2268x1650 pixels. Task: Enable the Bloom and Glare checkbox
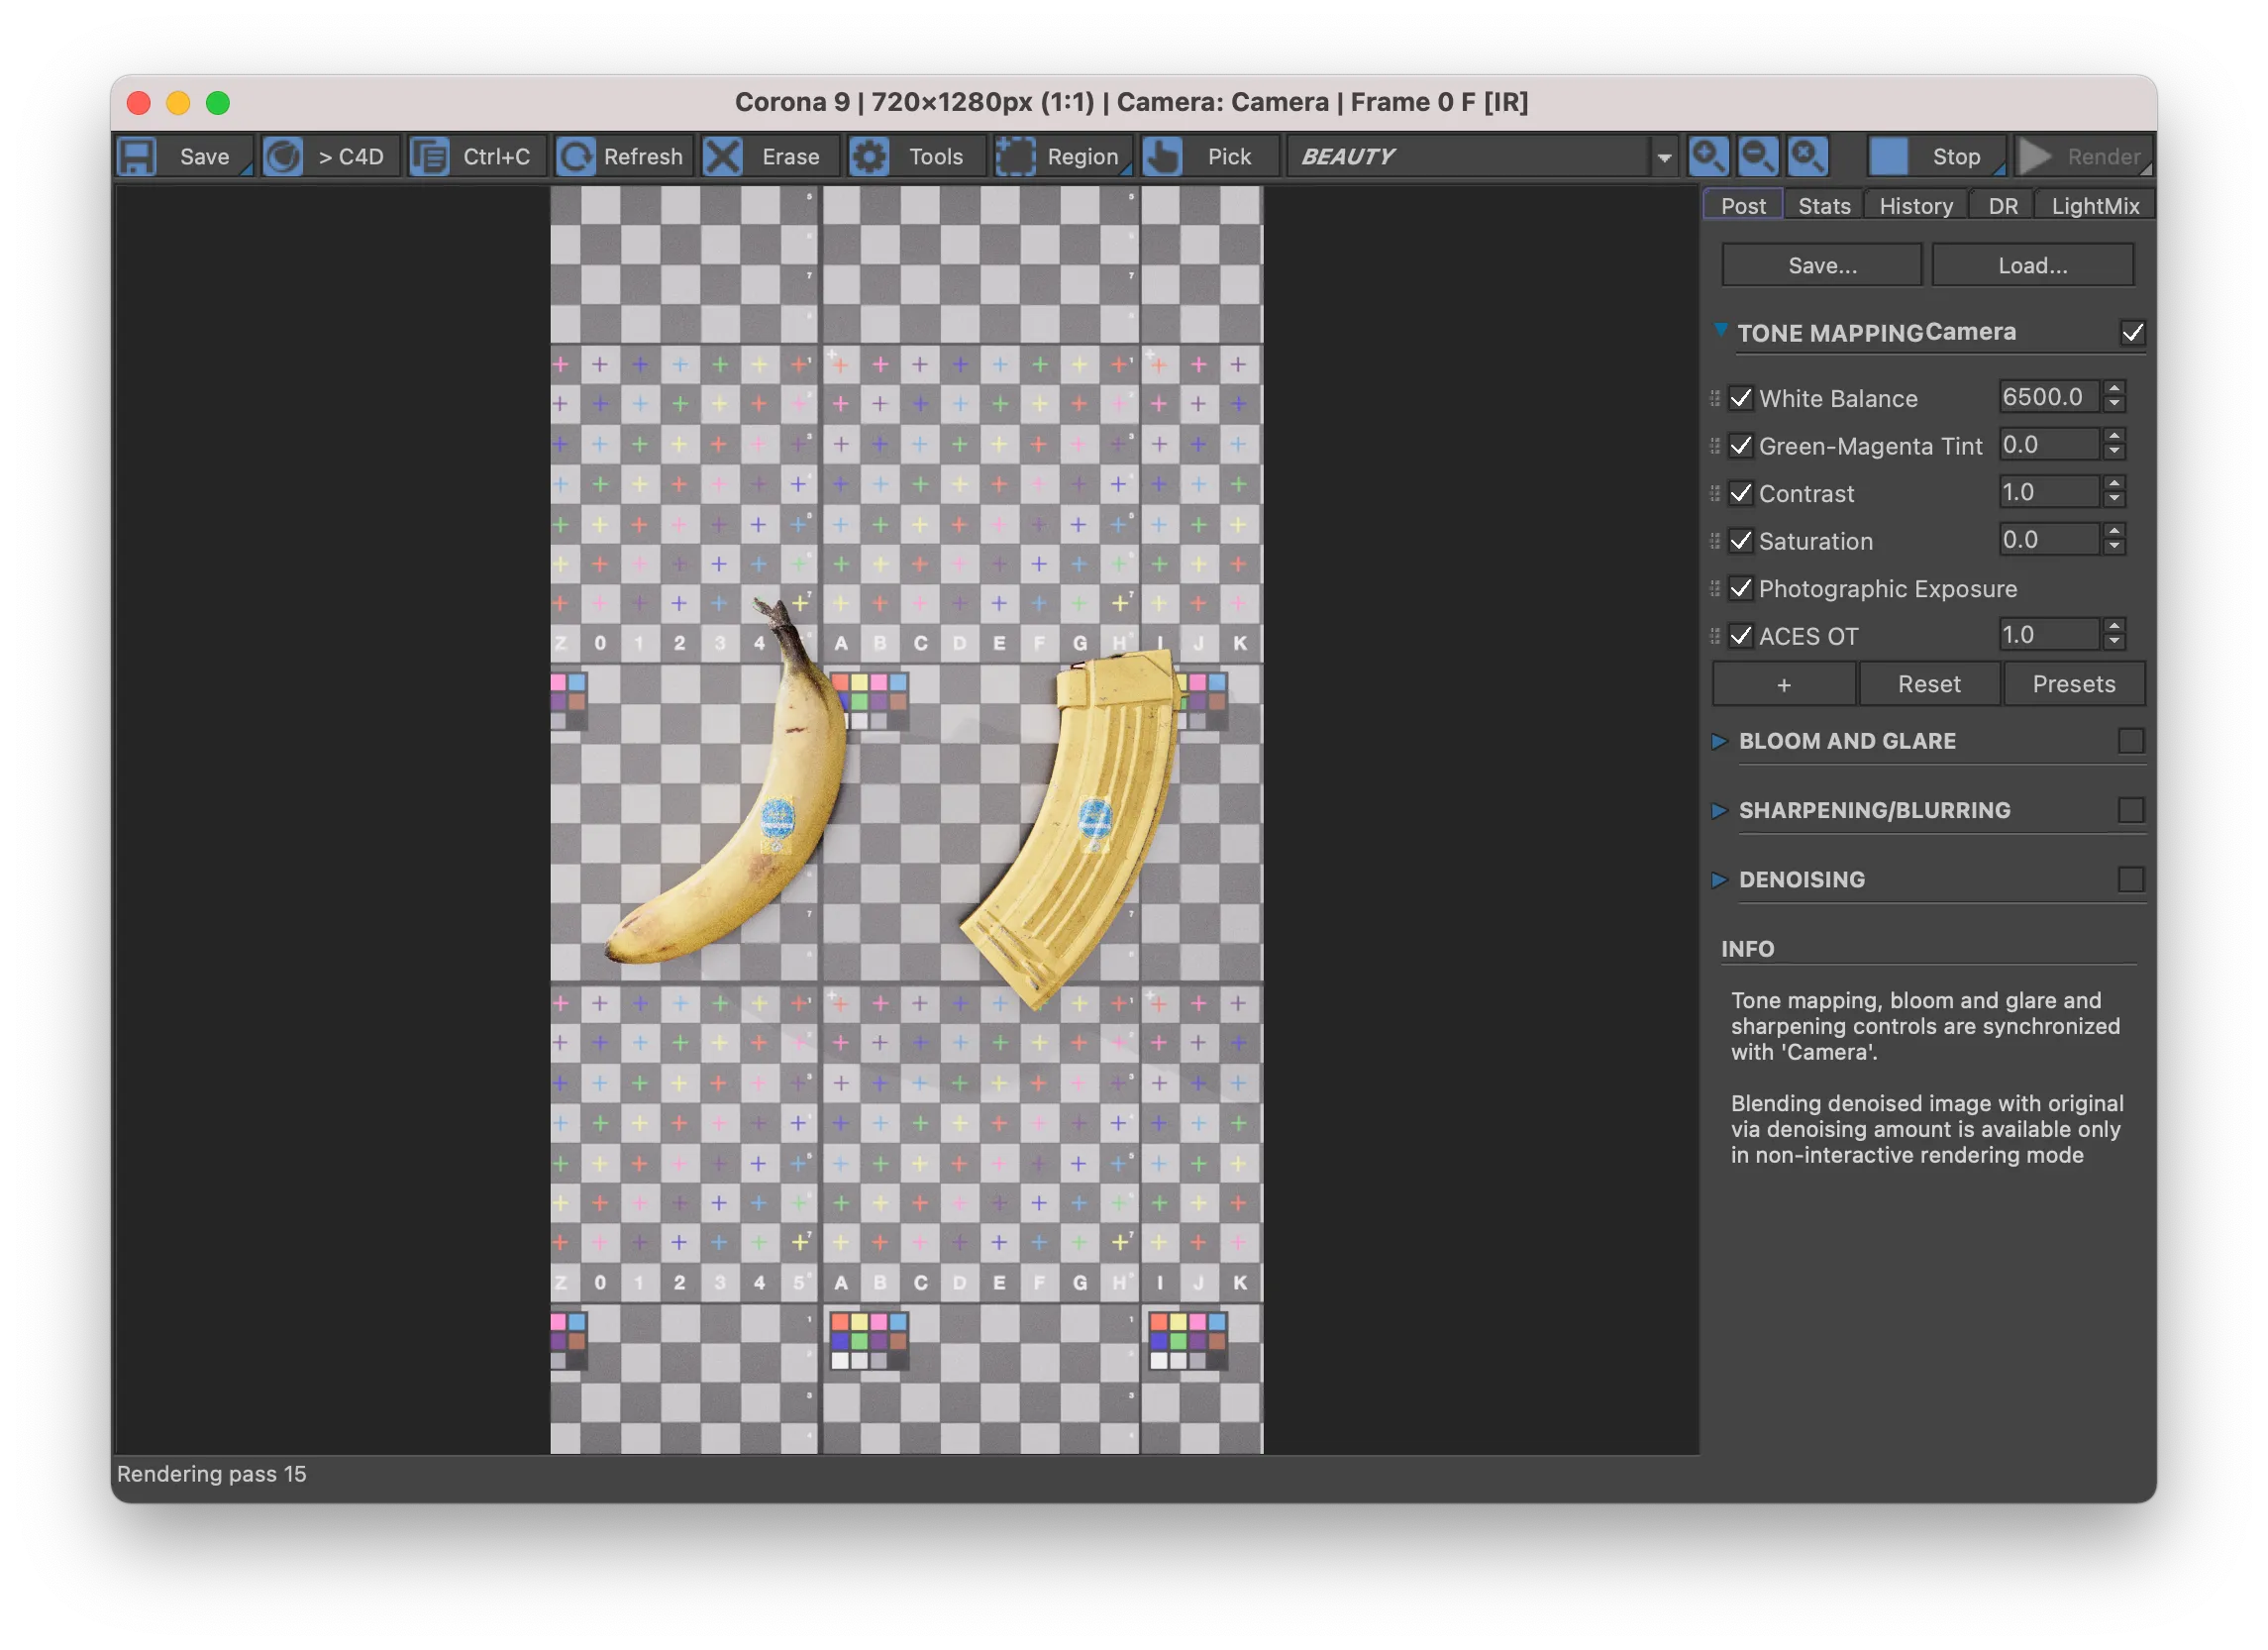[x=2130, y=741]
